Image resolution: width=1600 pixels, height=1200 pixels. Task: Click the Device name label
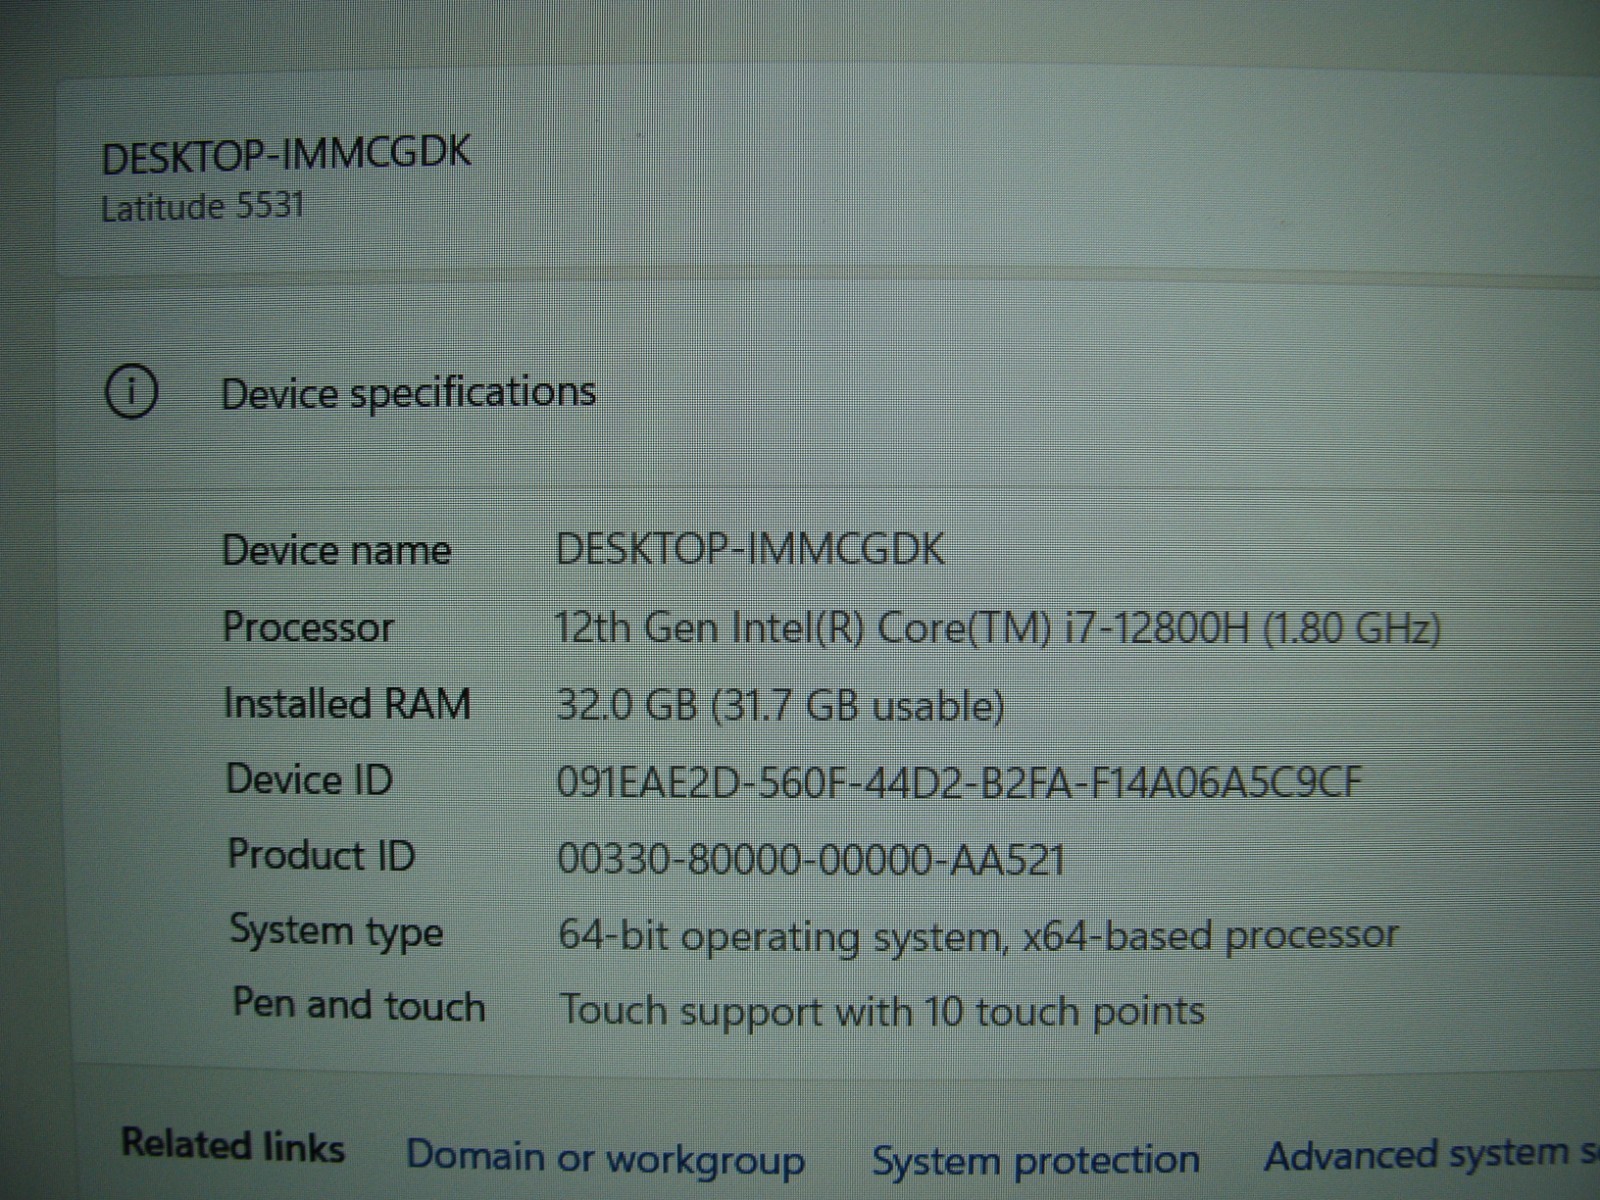(x=337, y=550)
